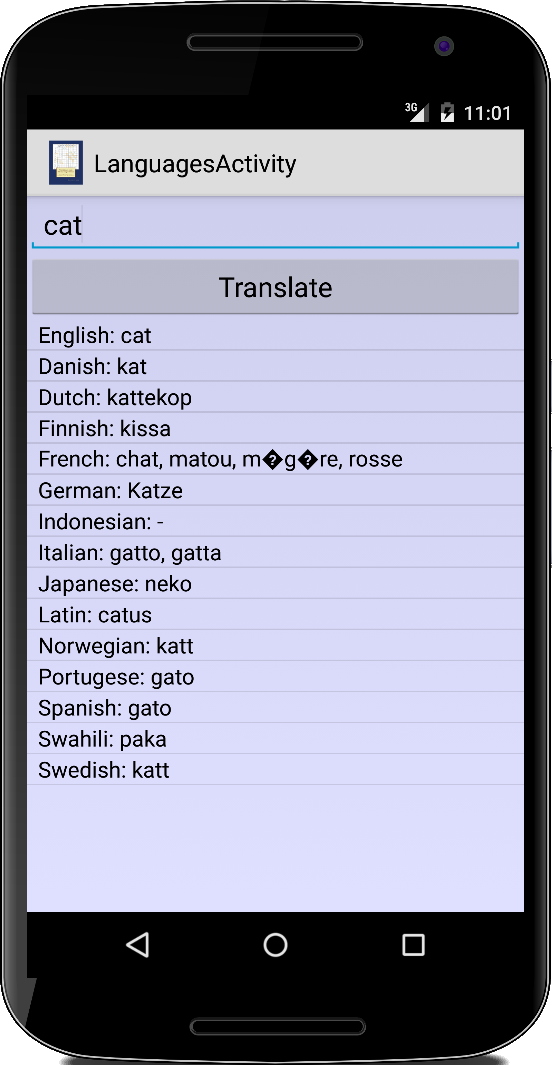
Task: Select the 'Italian: gatto, gatta' entry
Action: pyautogui.click(x=275, y=553)
